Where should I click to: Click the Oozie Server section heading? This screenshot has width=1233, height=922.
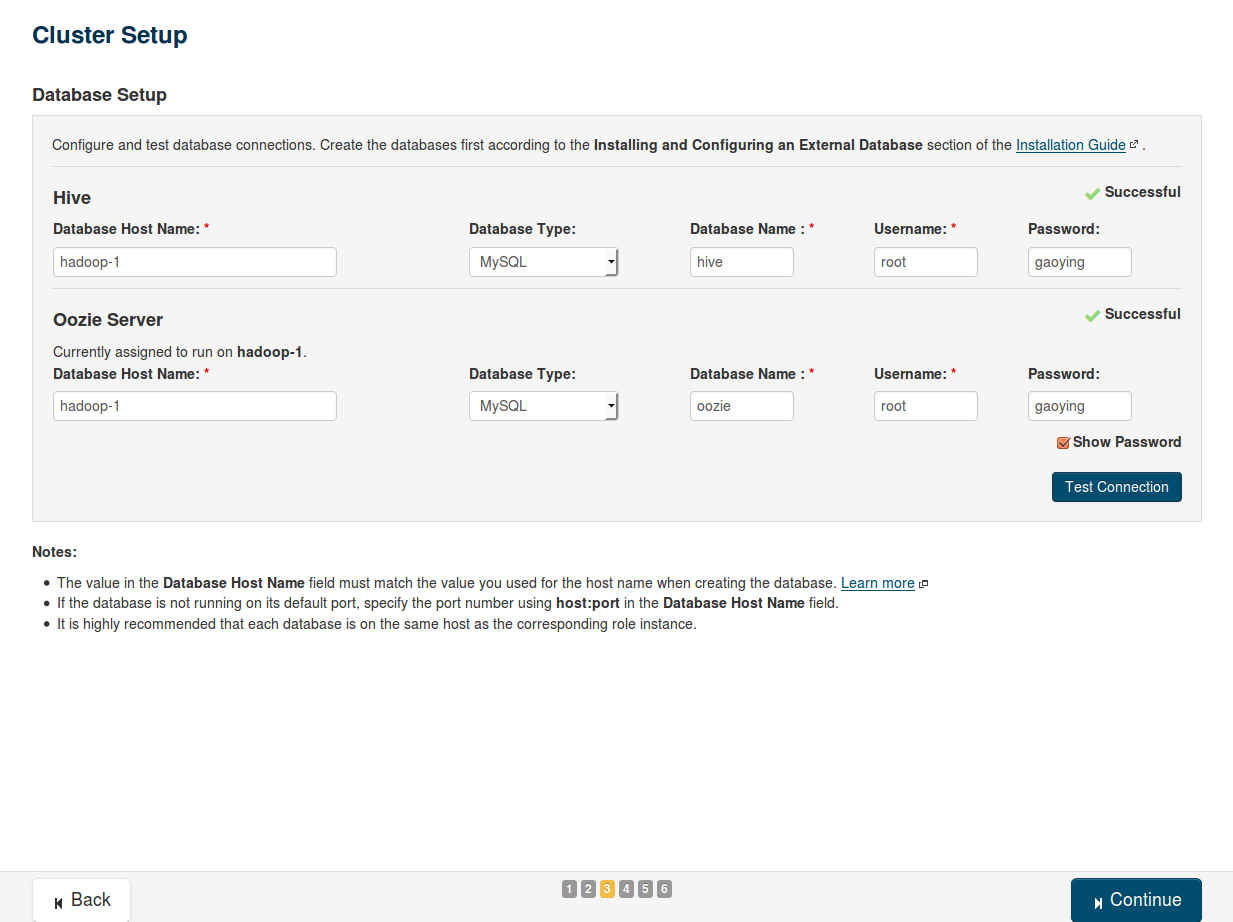(108, 320)
